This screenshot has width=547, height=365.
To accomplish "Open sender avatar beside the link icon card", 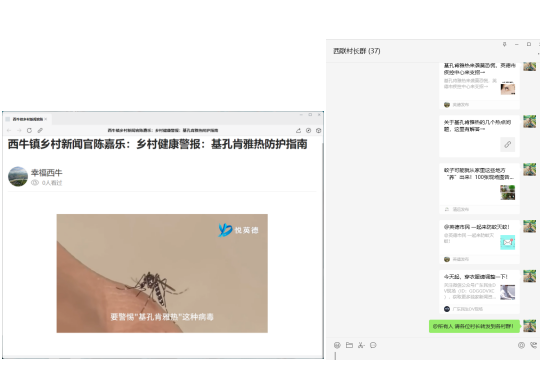I will [x=530, y=122].
